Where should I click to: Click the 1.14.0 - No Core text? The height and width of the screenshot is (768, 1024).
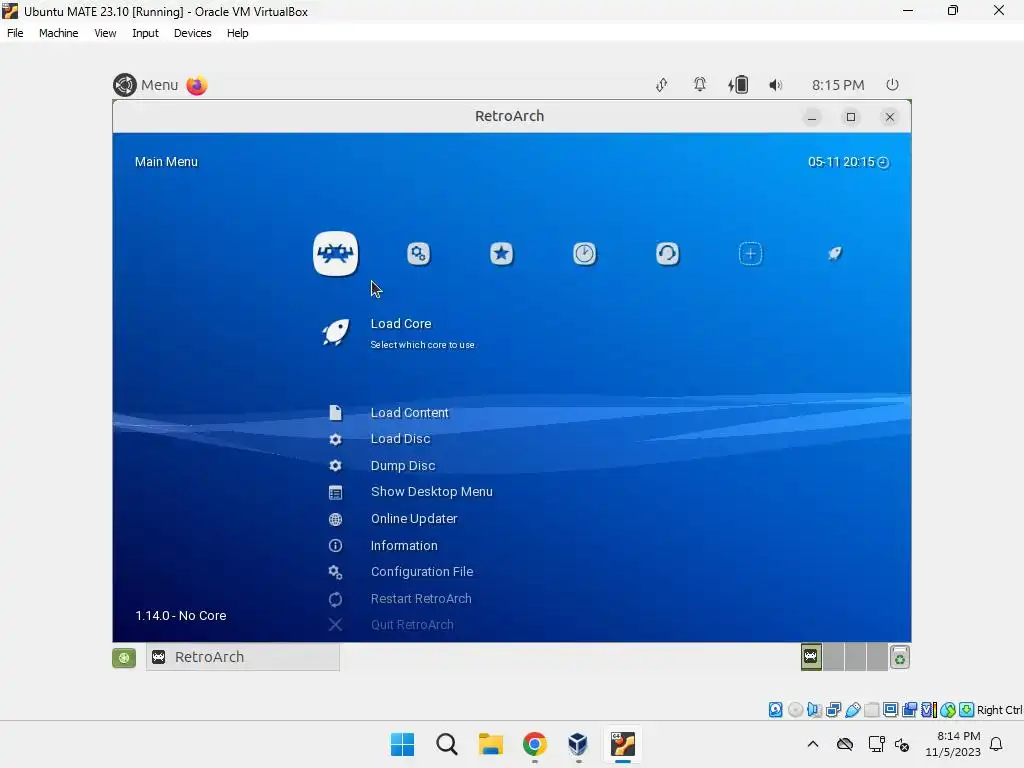(181, 616)
